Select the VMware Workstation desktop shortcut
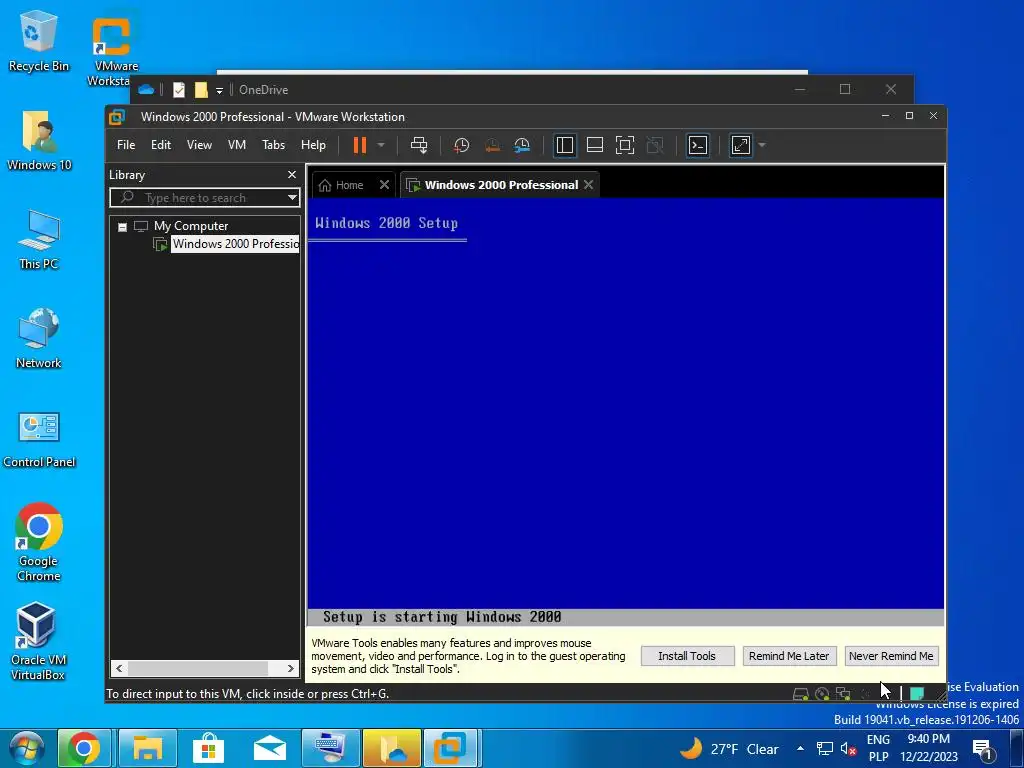Screen dimensions: 1024x768 [113, 49]
